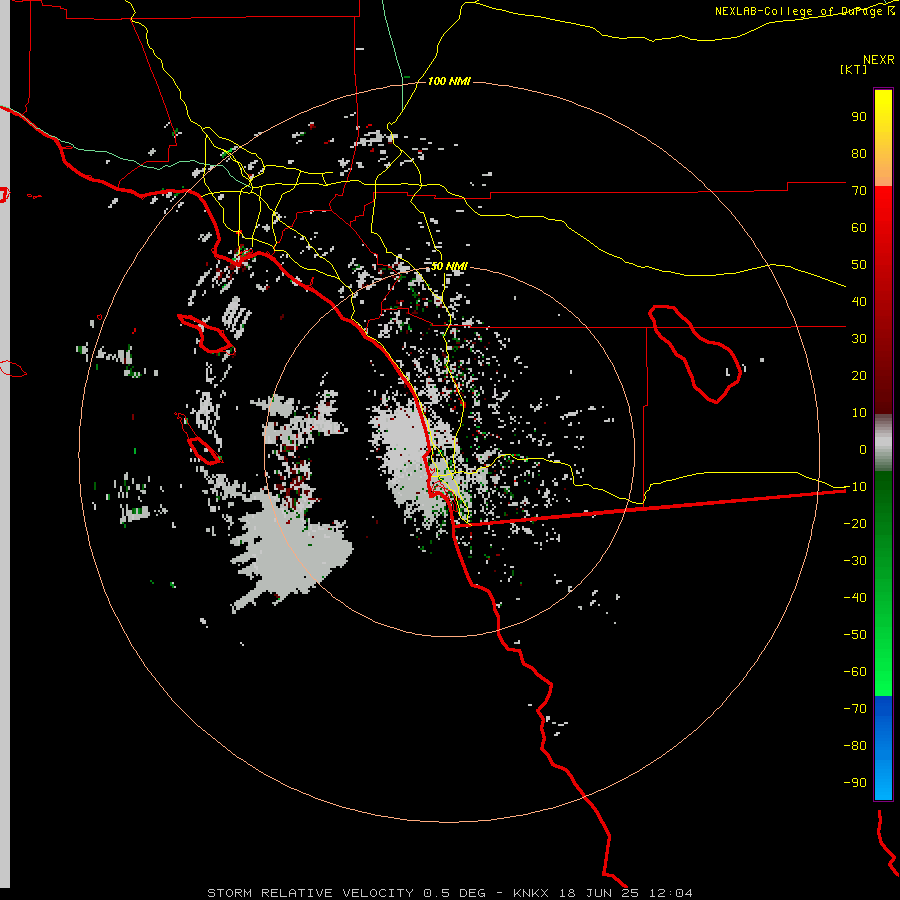
Task: Click the 40 value on the velocity scale
Action: (859, 301)
